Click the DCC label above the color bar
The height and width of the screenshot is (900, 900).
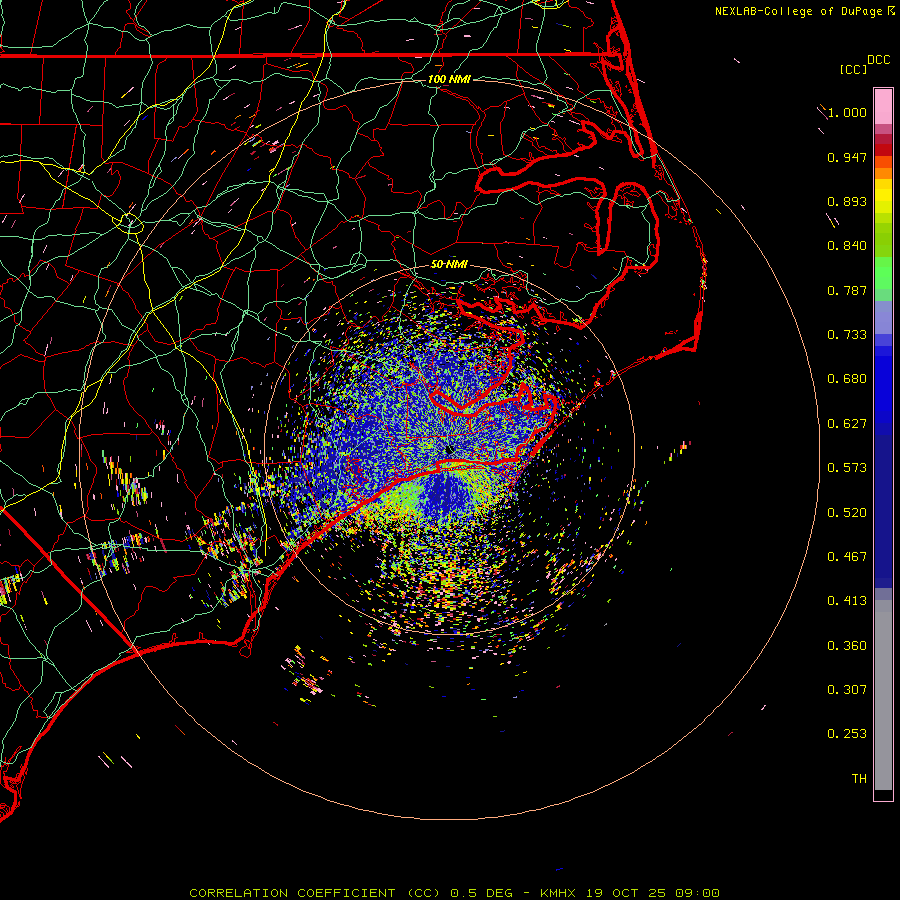[878, 60]
